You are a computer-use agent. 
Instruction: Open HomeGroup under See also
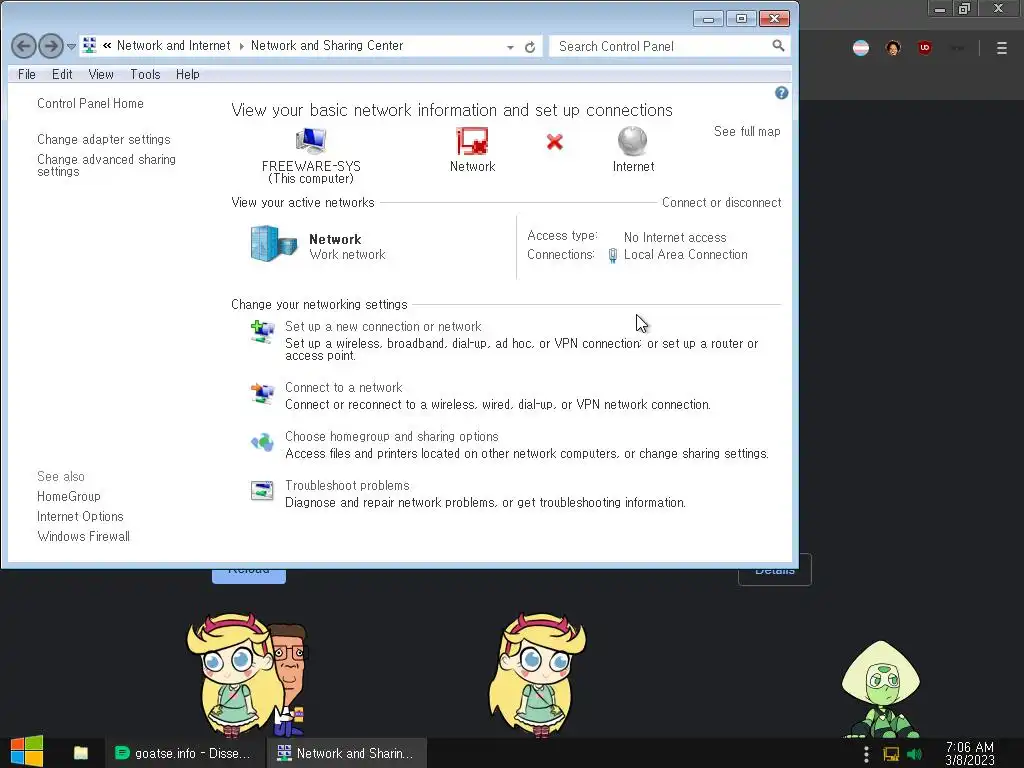click(x=69, y=496)
